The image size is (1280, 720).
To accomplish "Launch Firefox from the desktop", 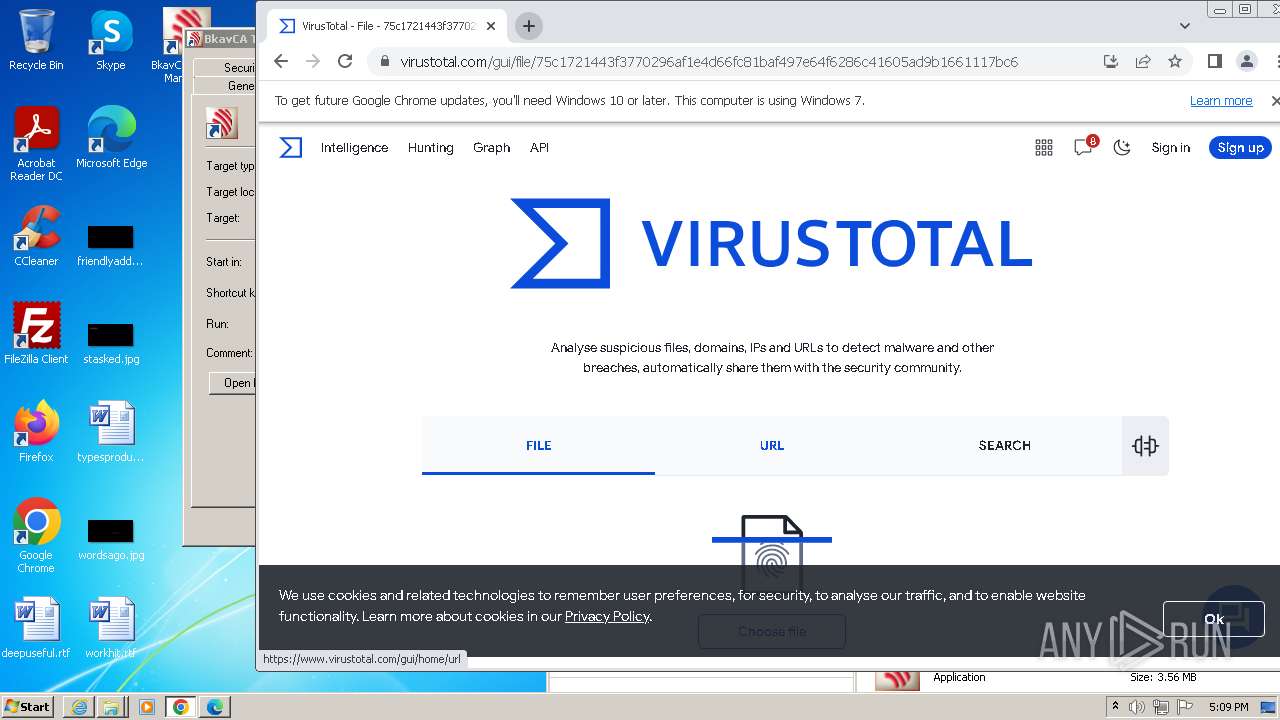I will point(36,431).
